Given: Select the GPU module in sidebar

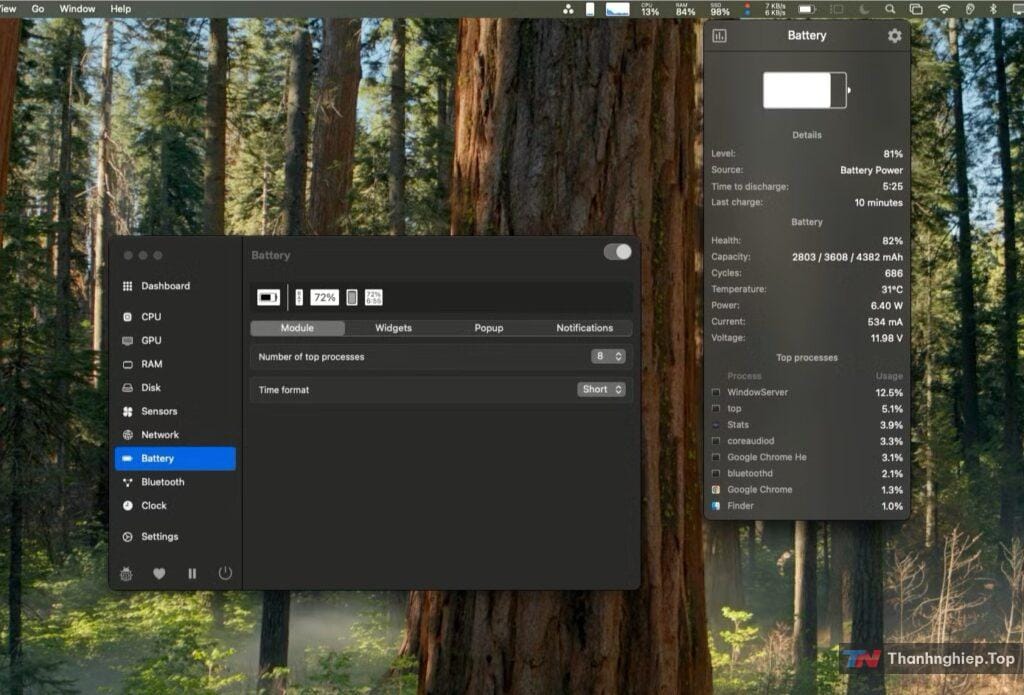Looking at the screenshot, I should click(x=175, y=340).
